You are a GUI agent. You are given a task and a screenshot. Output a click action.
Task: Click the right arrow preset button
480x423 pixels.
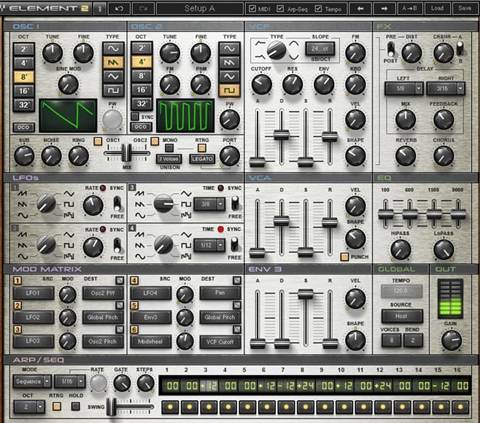click(384, 8)
